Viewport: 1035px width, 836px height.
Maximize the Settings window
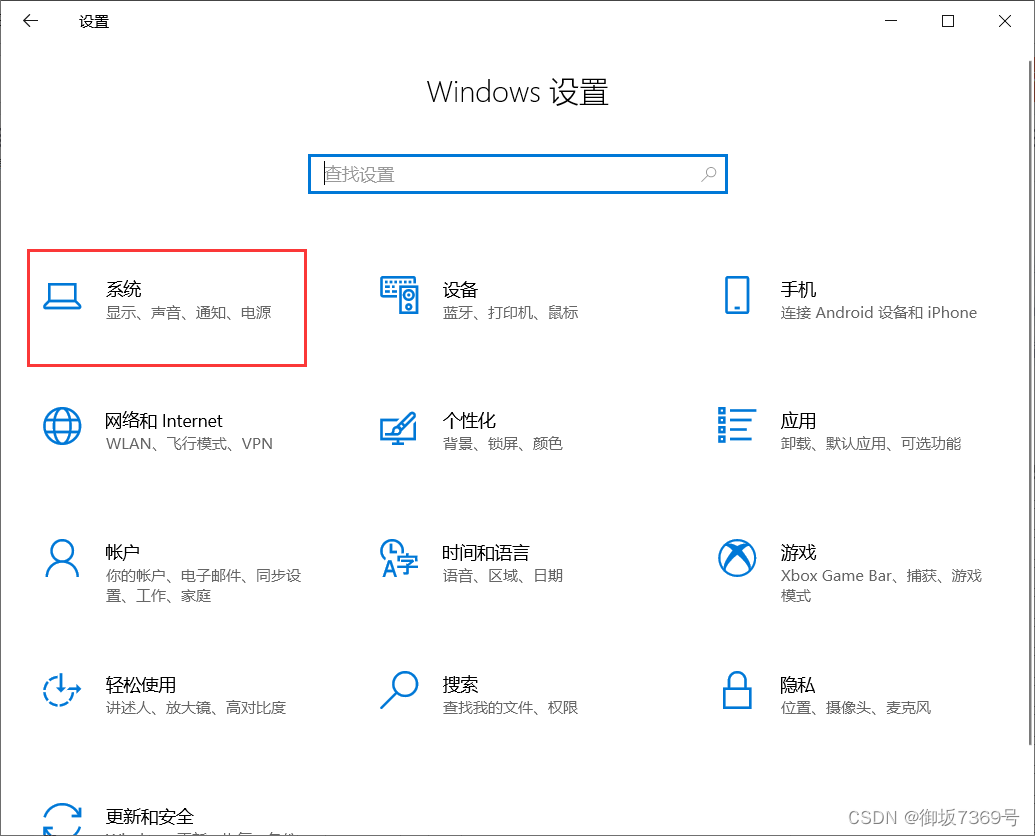click(x=948, y=21)
